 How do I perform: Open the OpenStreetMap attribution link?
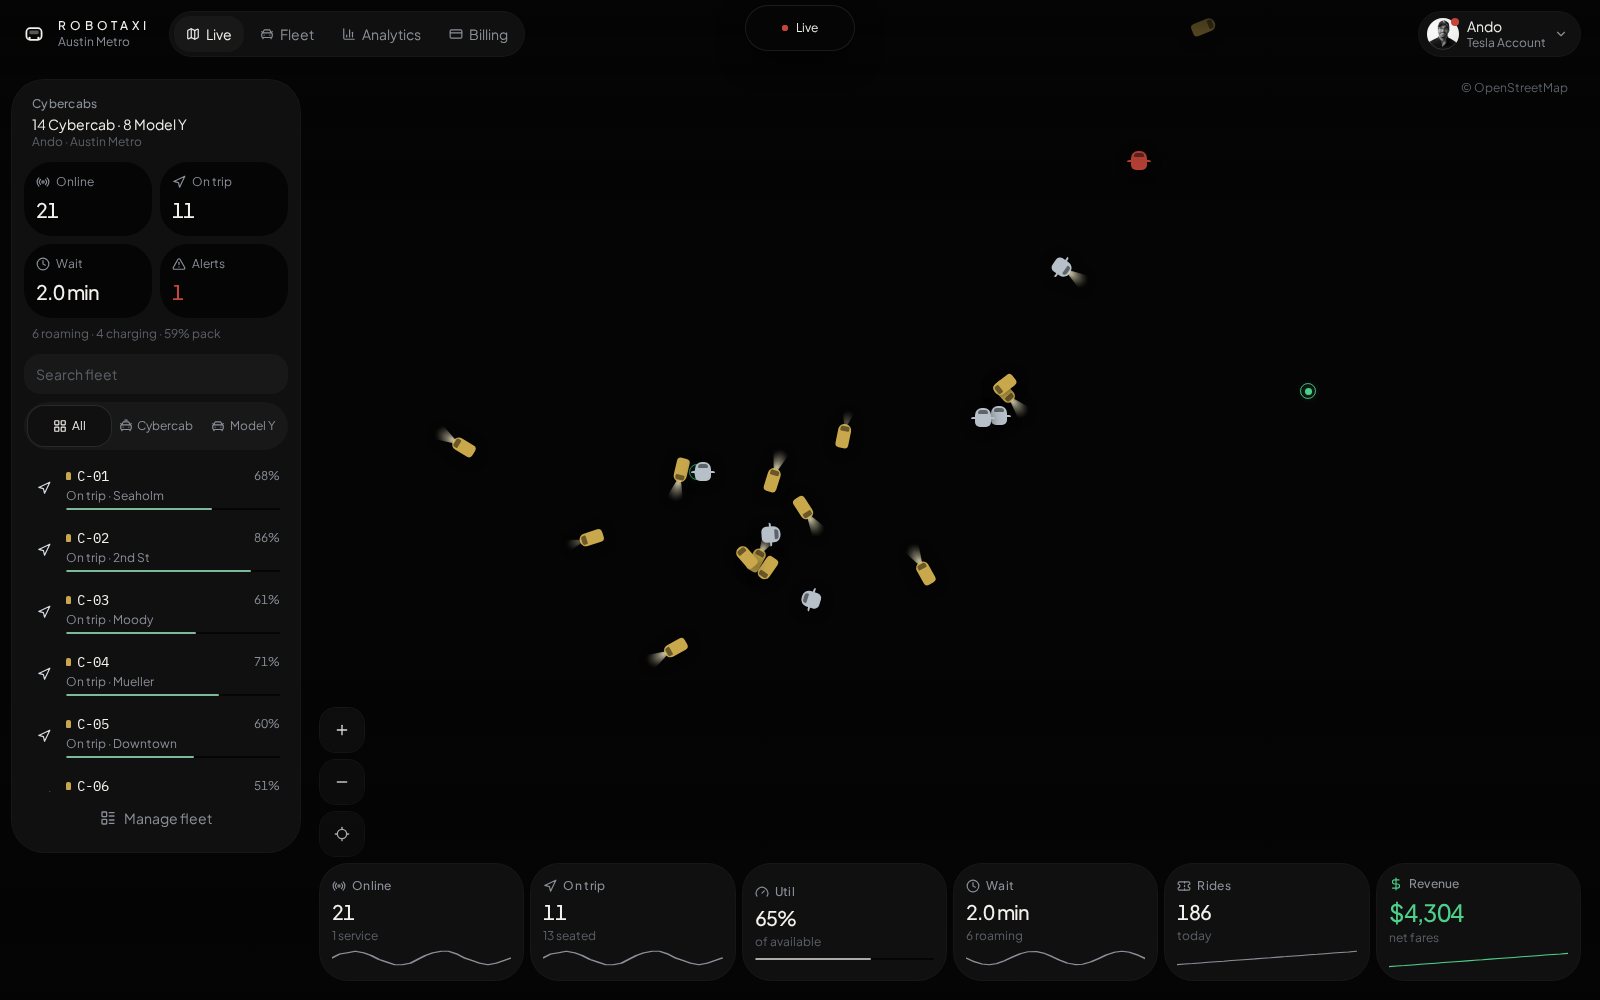tap(1514, 88)
